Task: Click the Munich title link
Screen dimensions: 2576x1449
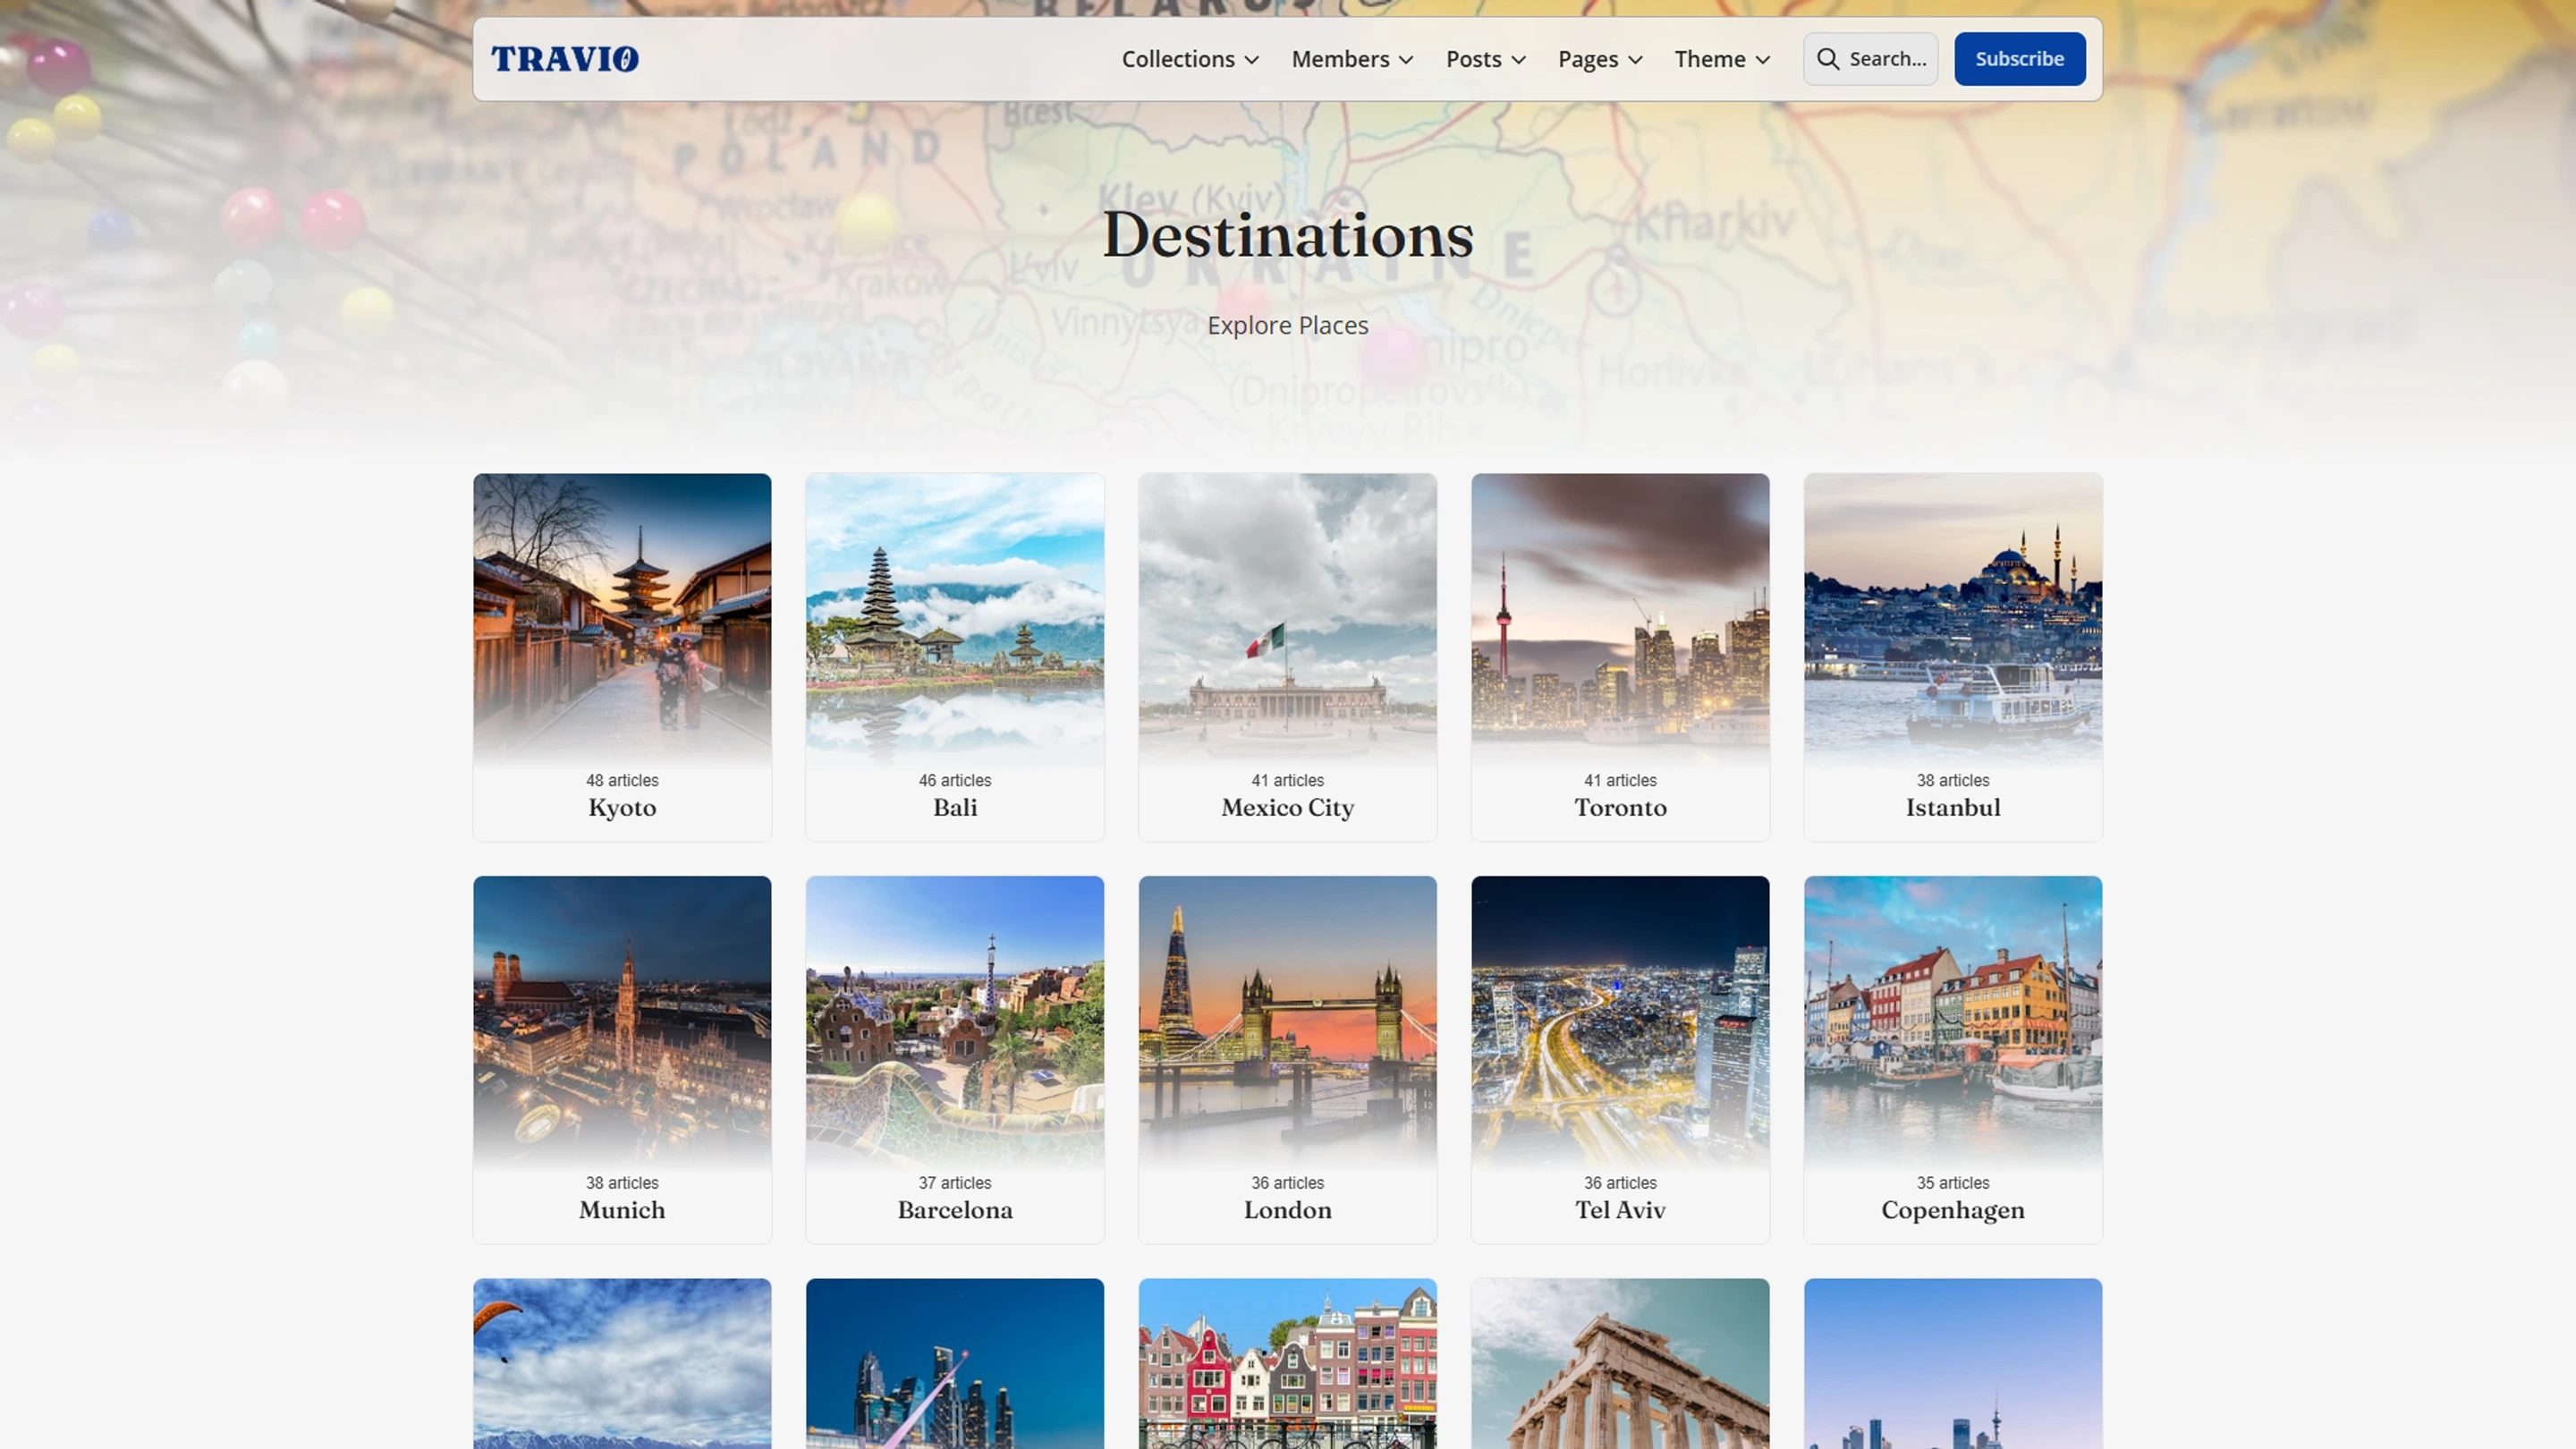Action: [622, 1210]
